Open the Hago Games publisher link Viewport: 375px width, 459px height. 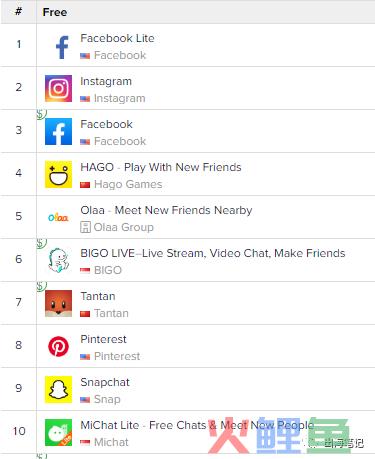pyautogui.click(x=128, y=184)
